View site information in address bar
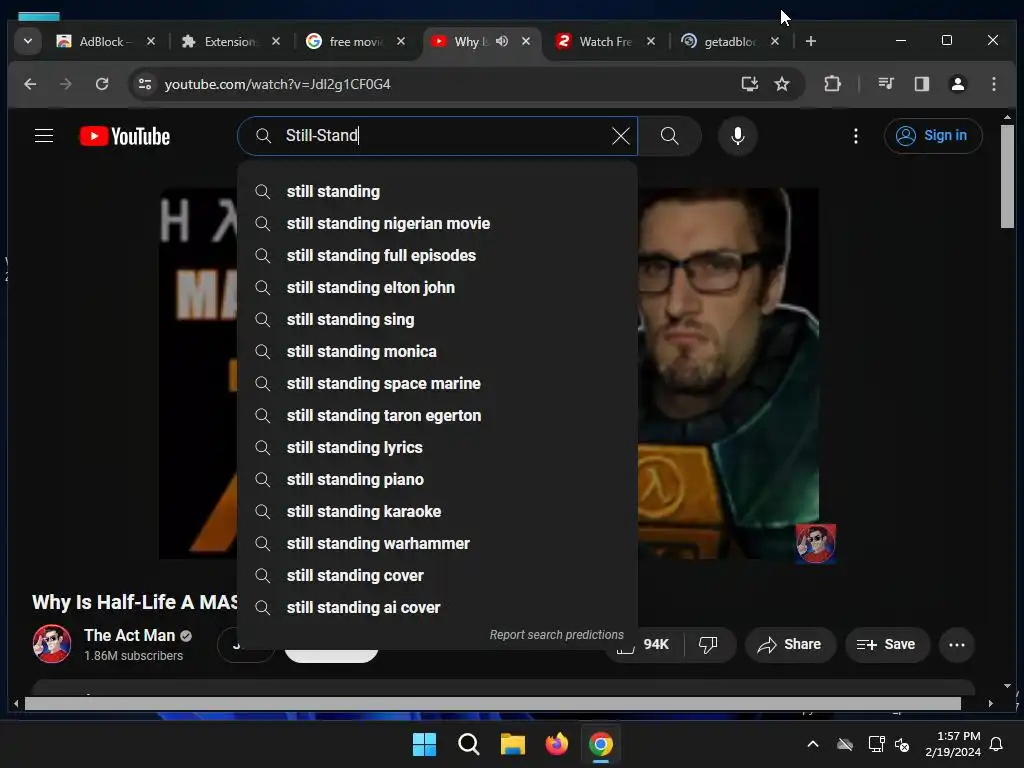The width and height of the screenshot is (1024, 768). pyautogui.click(x=145, y=84)
